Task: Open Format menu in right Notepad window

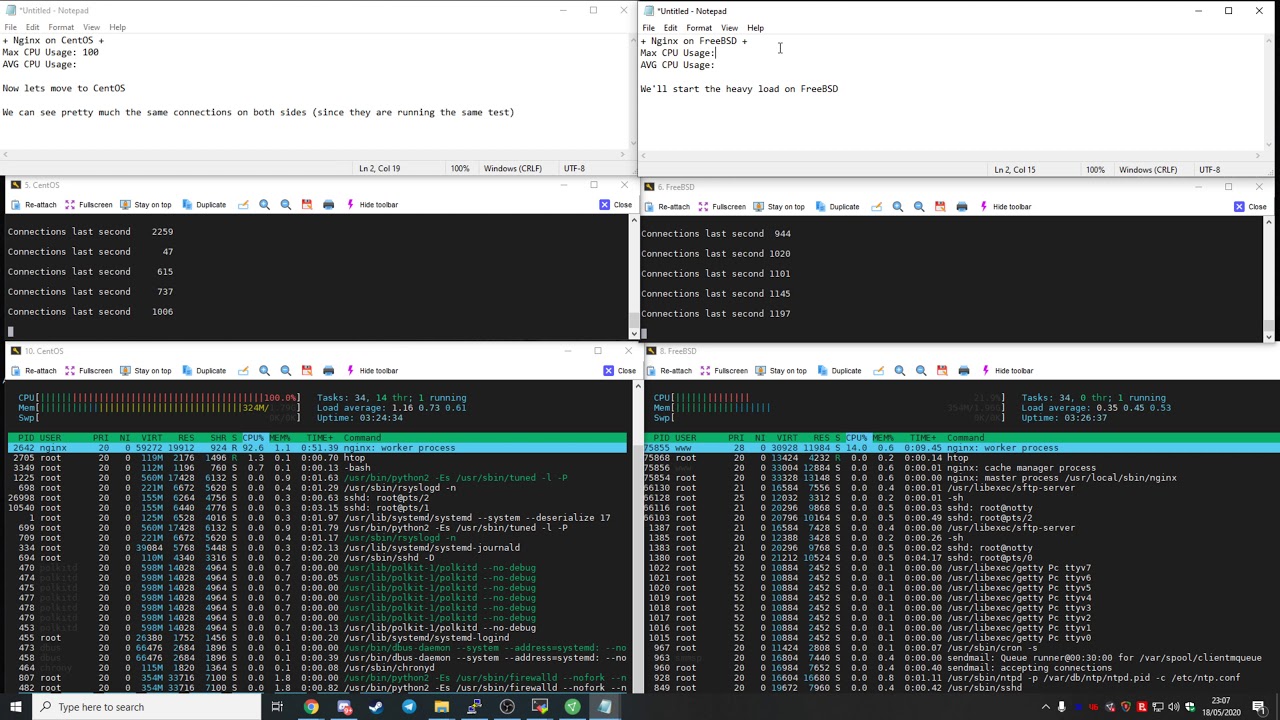Action: coord(699,28)
